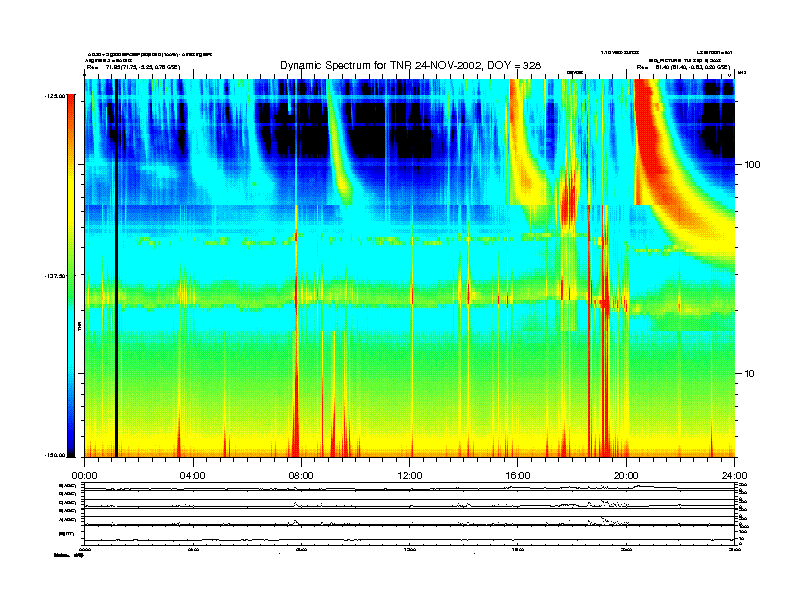
Task: Click the "08:00" time axis label
Action: [x=301, y=476]
